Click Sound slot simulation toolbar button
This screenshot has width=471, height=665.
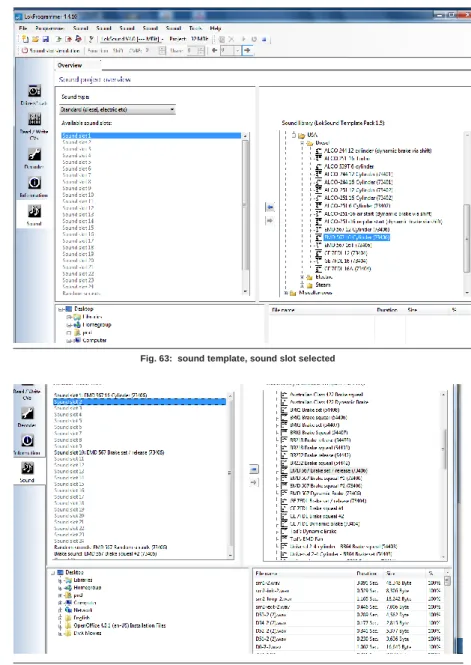[x=50, y=50]
